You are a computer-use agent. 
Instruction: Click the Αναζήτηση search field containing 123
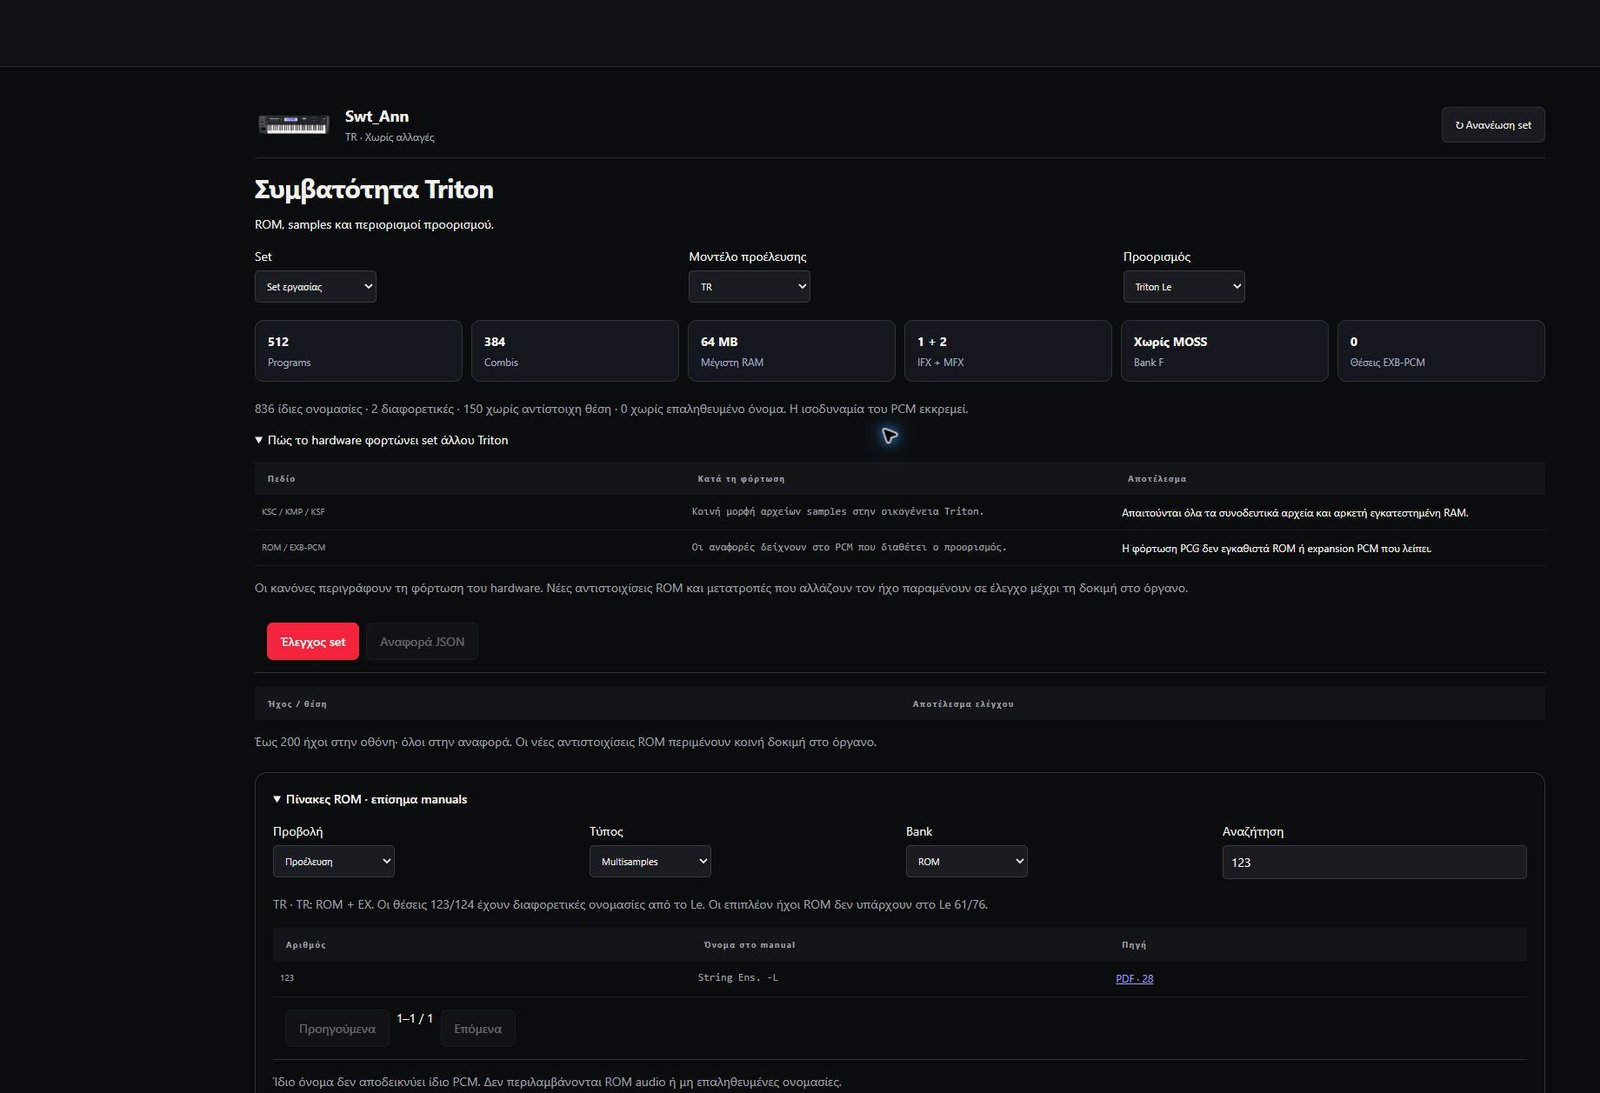pos(1374,862)
